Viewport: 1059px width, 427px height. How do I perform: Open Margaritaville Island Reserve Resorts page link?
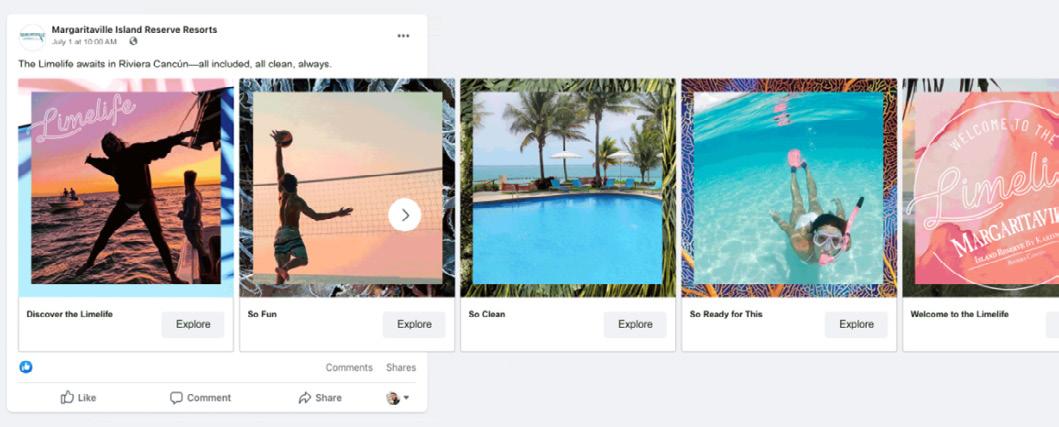point(134,30)
